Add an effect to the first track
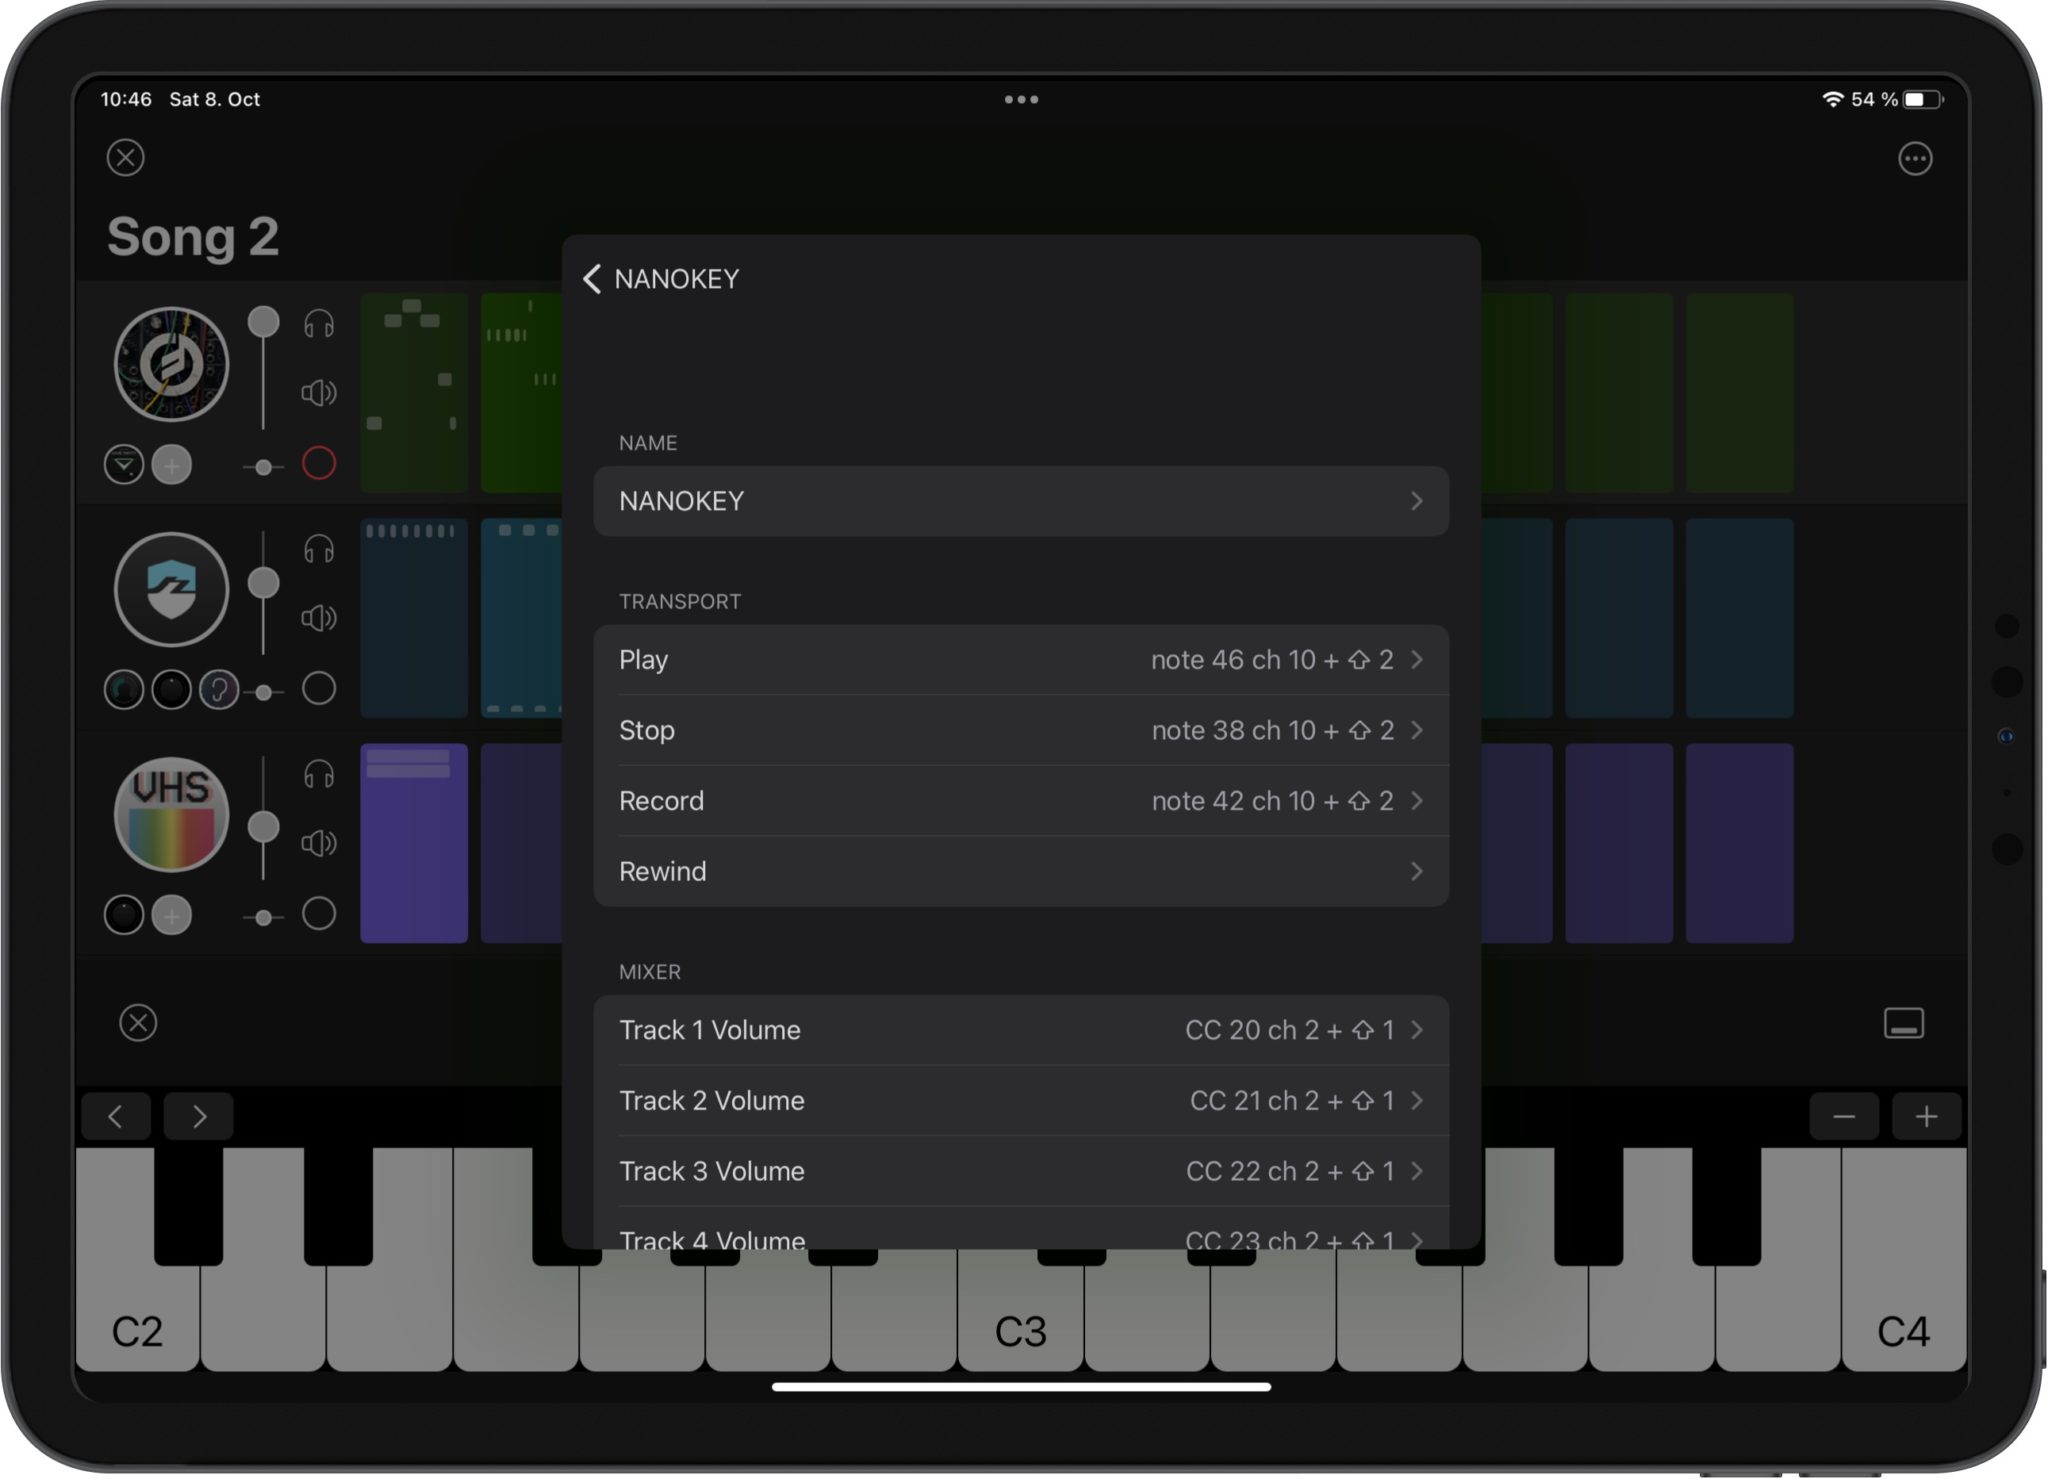Screen dimensions: 2048x1479 point(171,465)
